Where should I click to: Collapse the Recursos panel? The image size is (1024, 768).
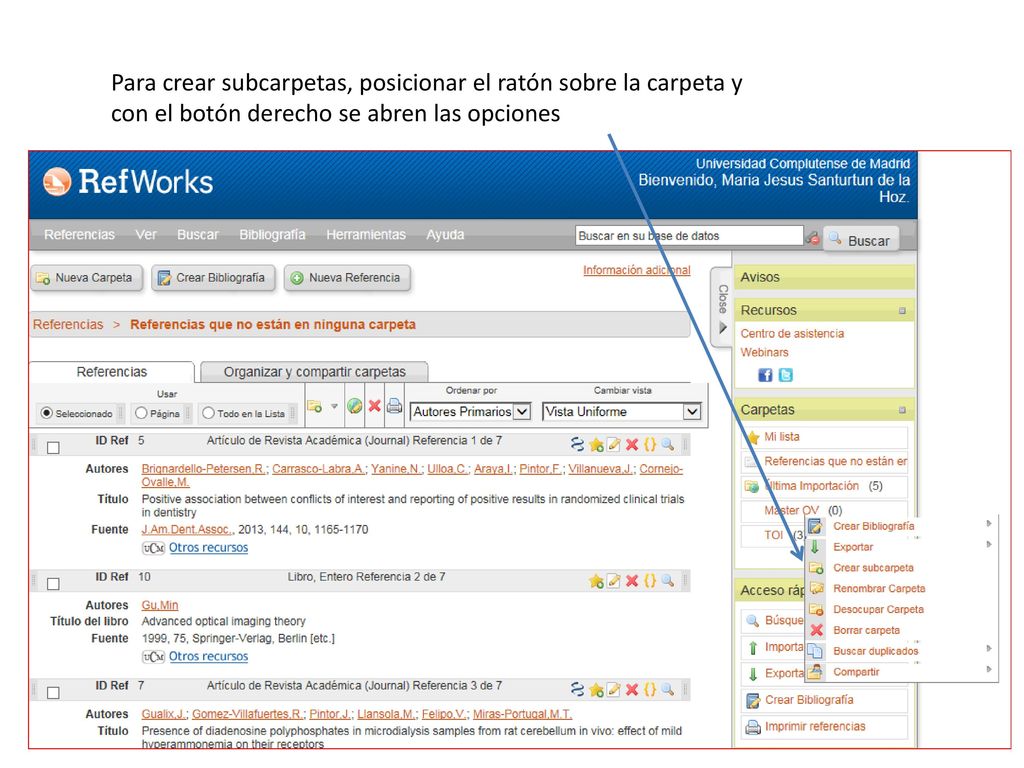[x=902, y=311]
